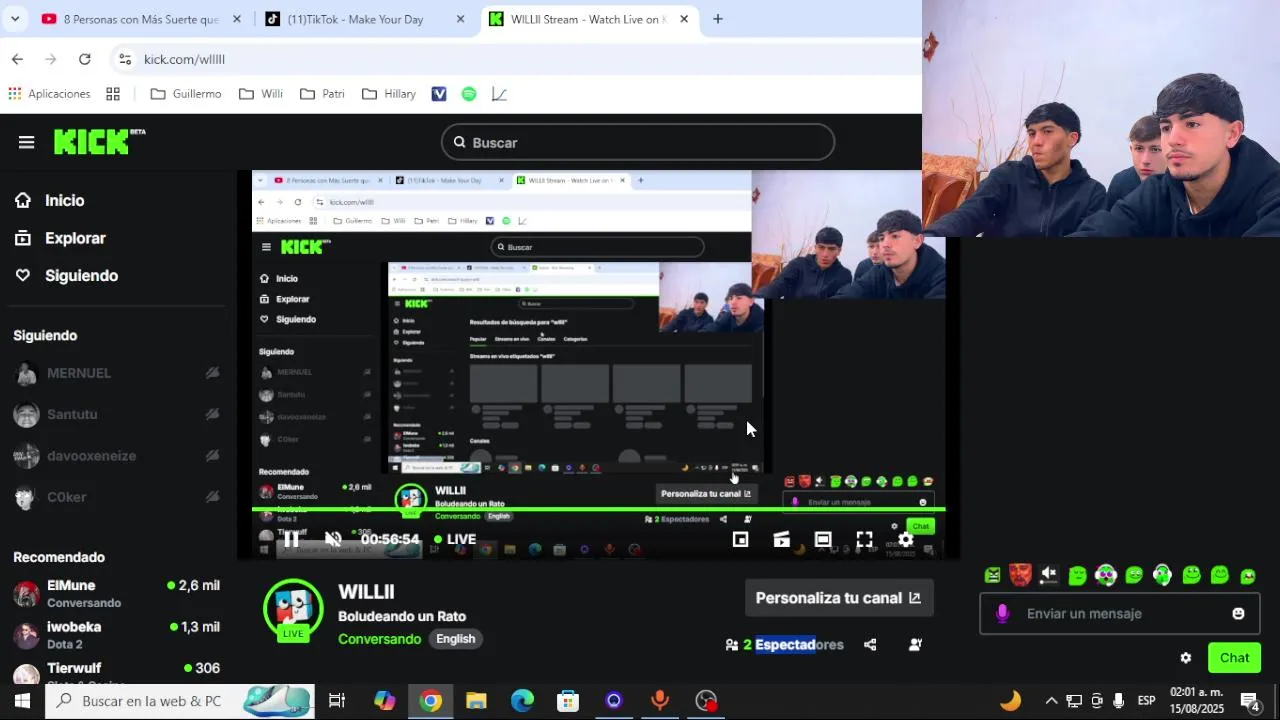The width and height of the screenshot is (1280, 720).
Task: Open recommended channel iwobeka
Action: tap(116, 635)
